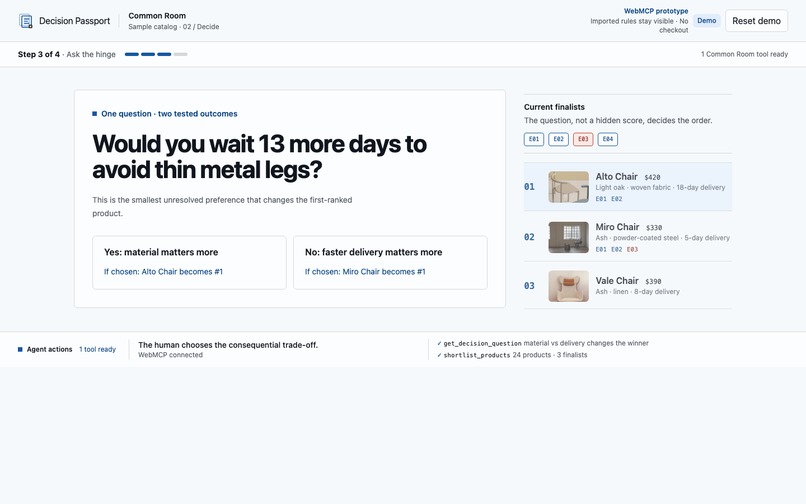This screenshot has width=806, height=504.
Task: Click the Common Room catalog title
Action: 157,16
